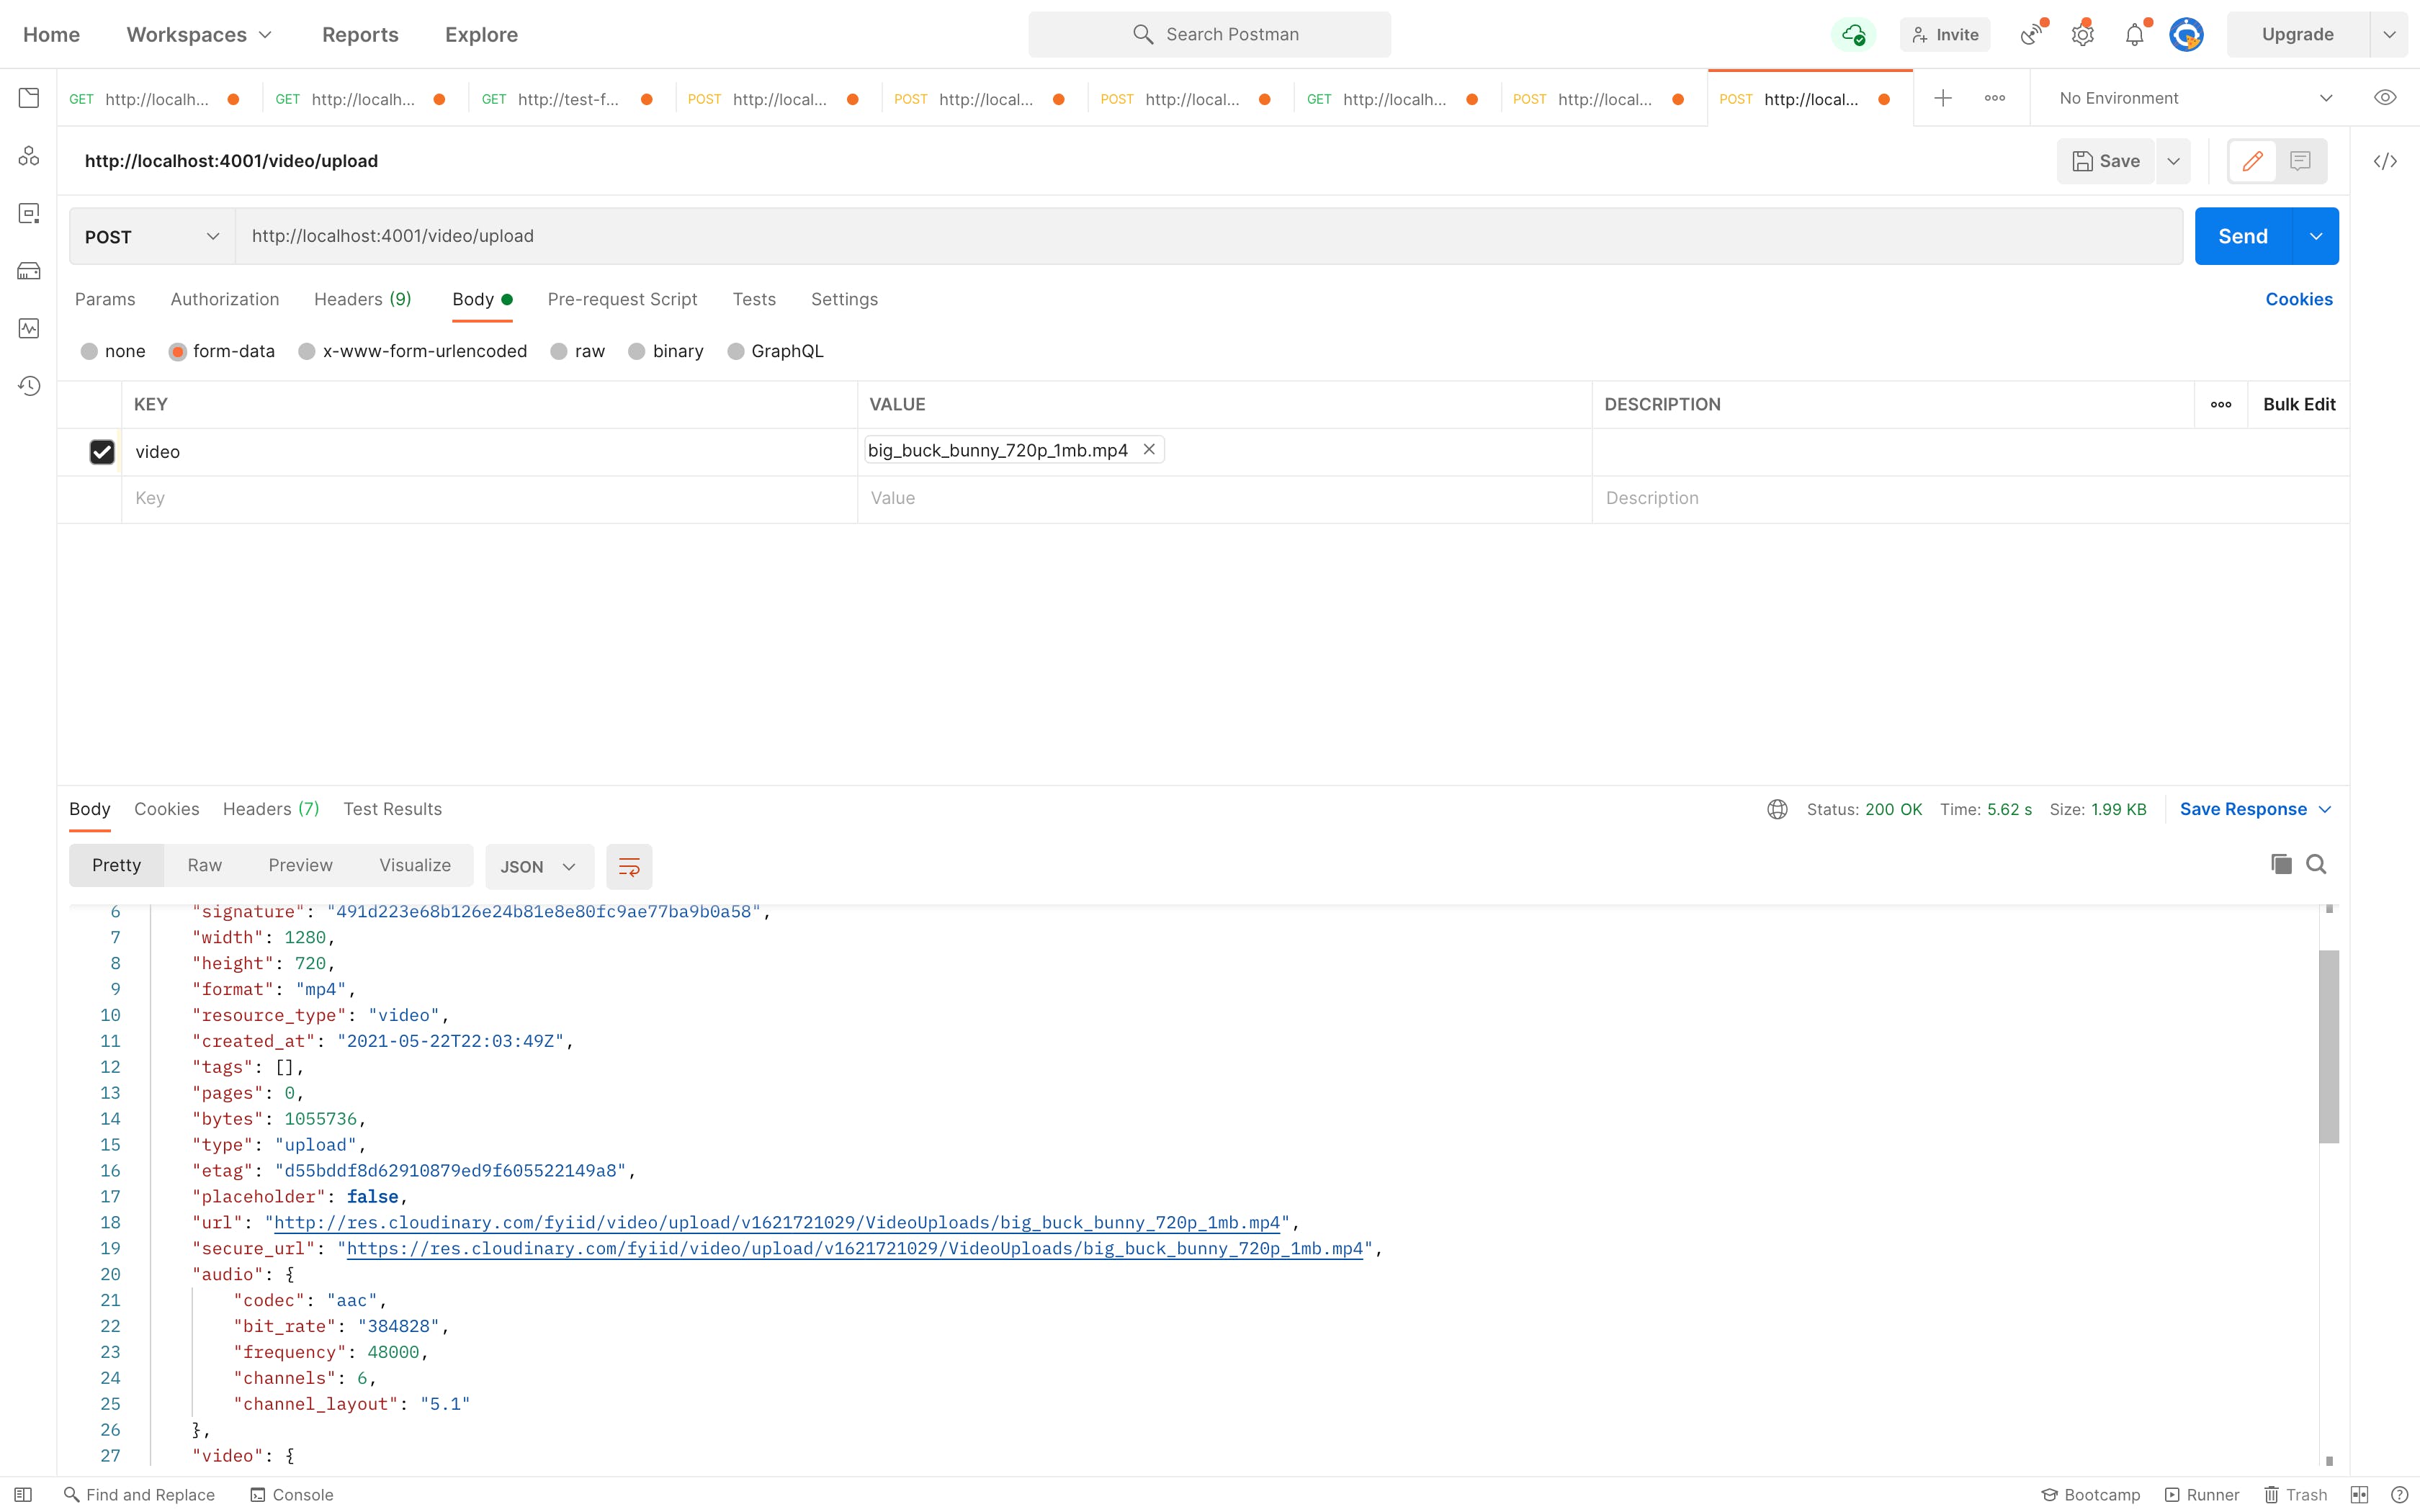Open the Cookies link
The height and width of the screenshot is (1512, 2420).
click(x=2299, y=299)
